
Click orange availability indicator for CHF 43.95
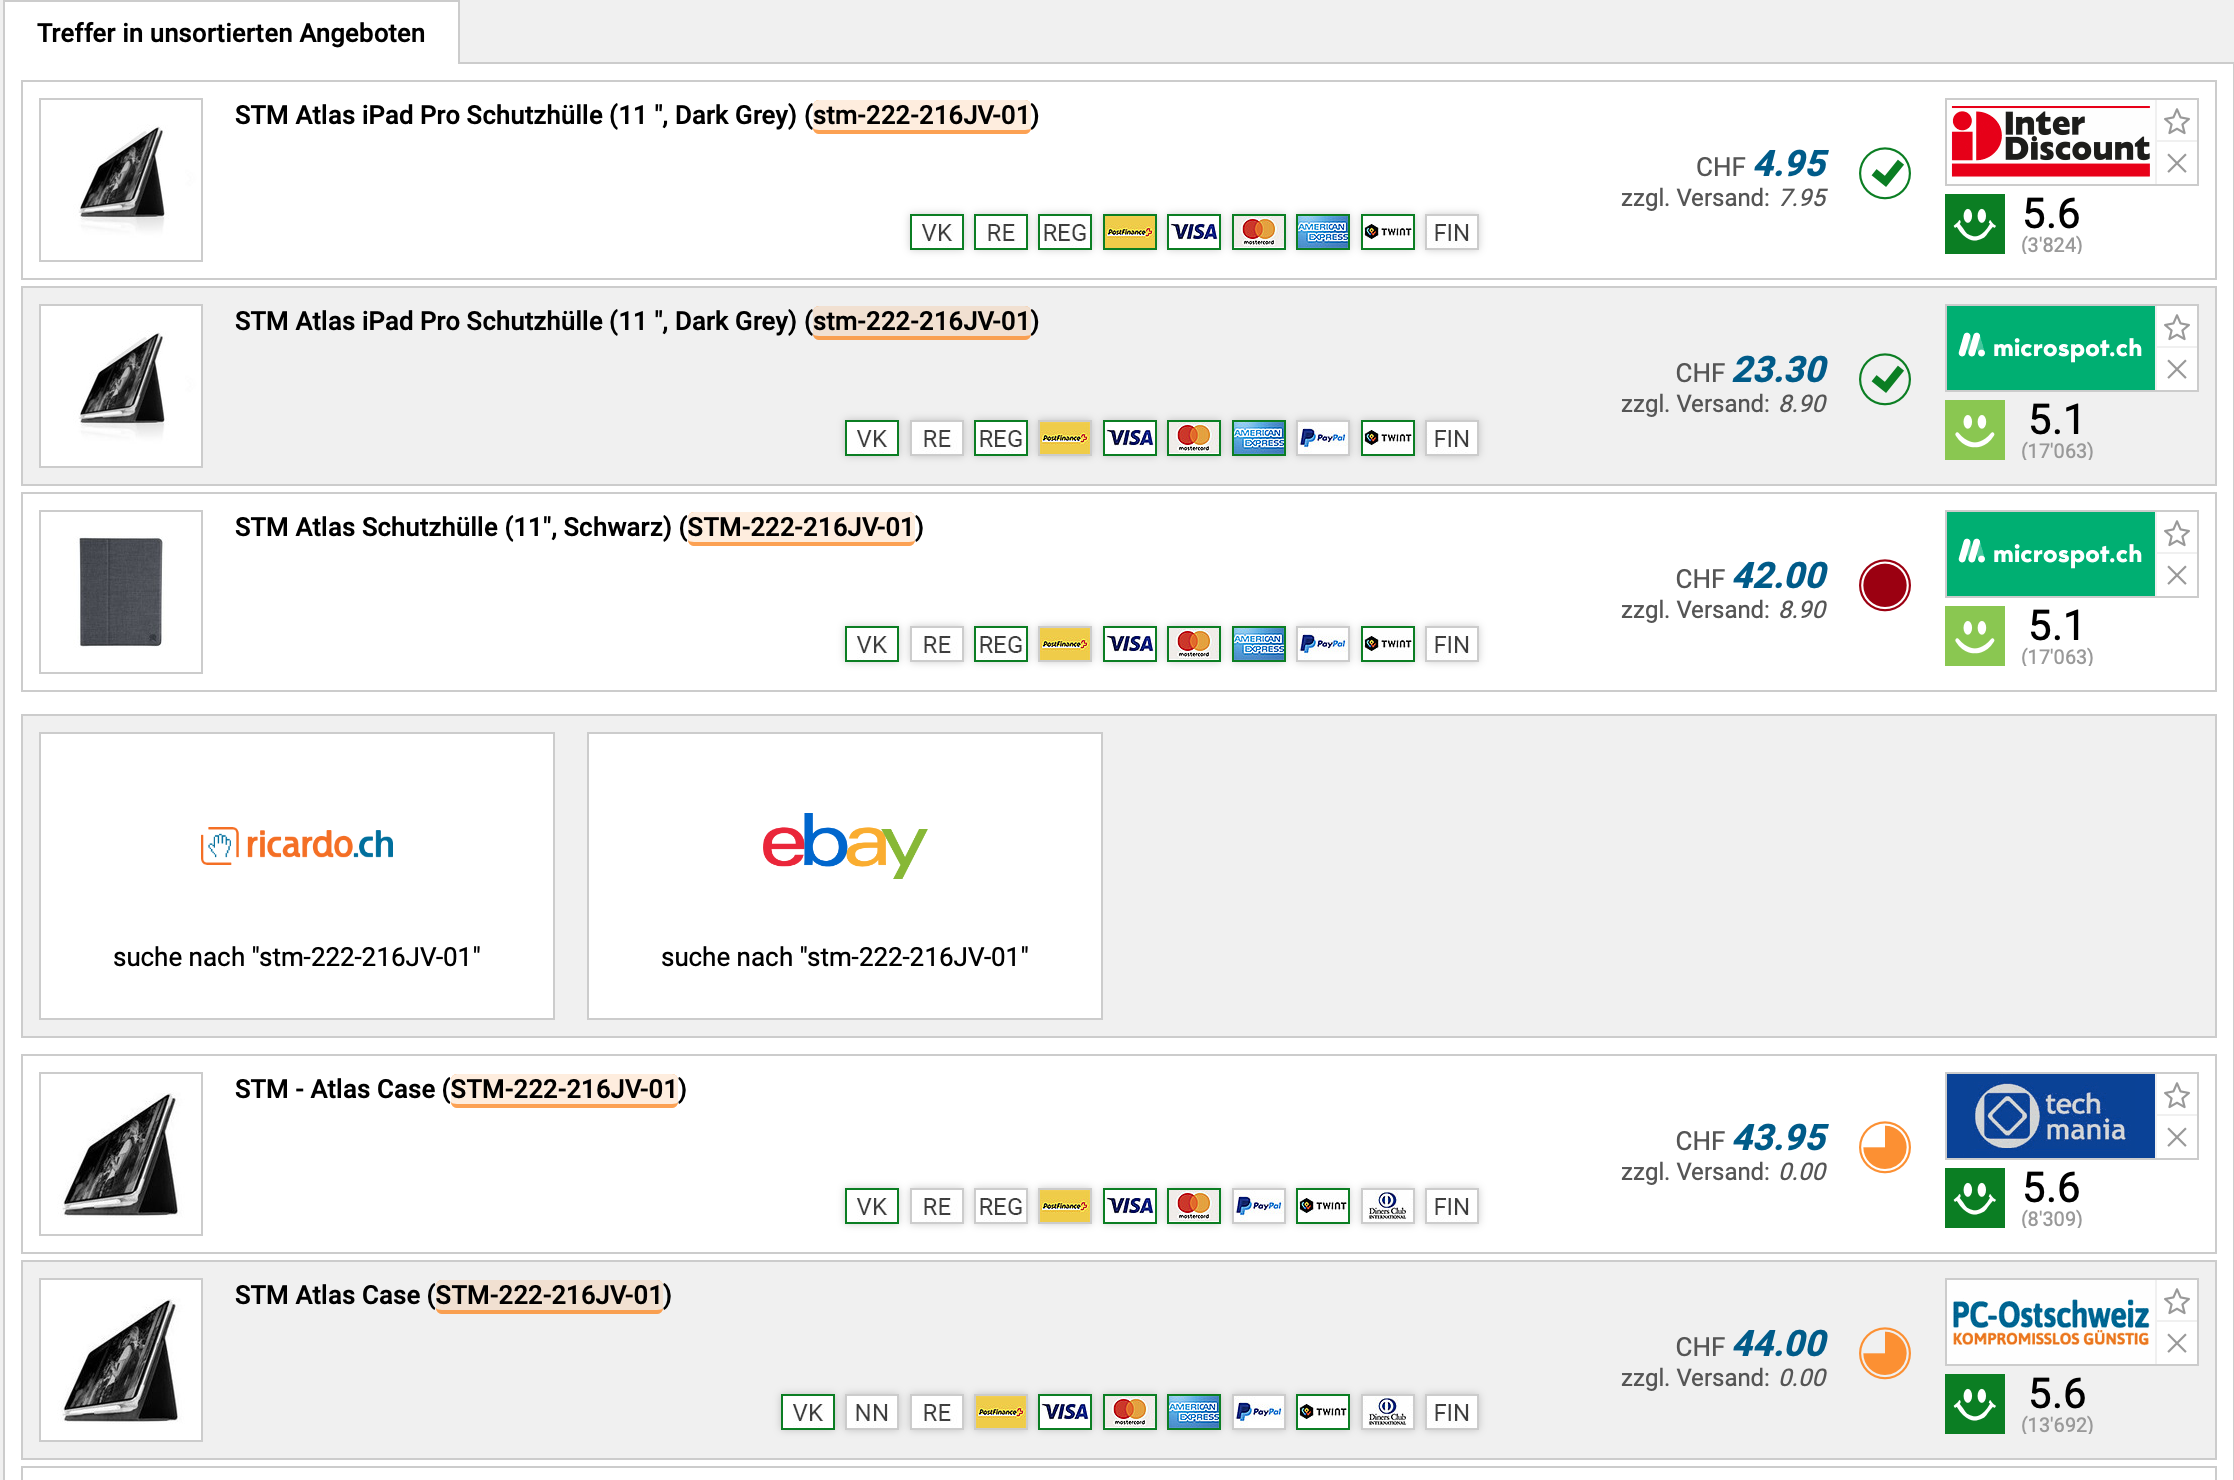1884,1147
